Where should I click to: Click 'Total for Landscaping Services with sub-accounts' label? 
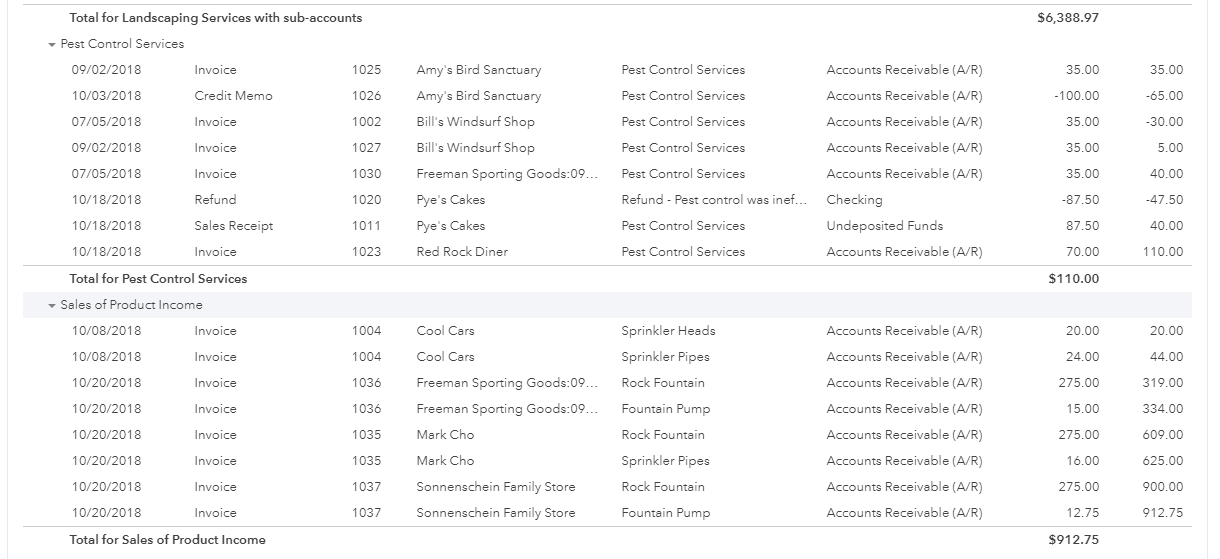[x=216, y=18]
